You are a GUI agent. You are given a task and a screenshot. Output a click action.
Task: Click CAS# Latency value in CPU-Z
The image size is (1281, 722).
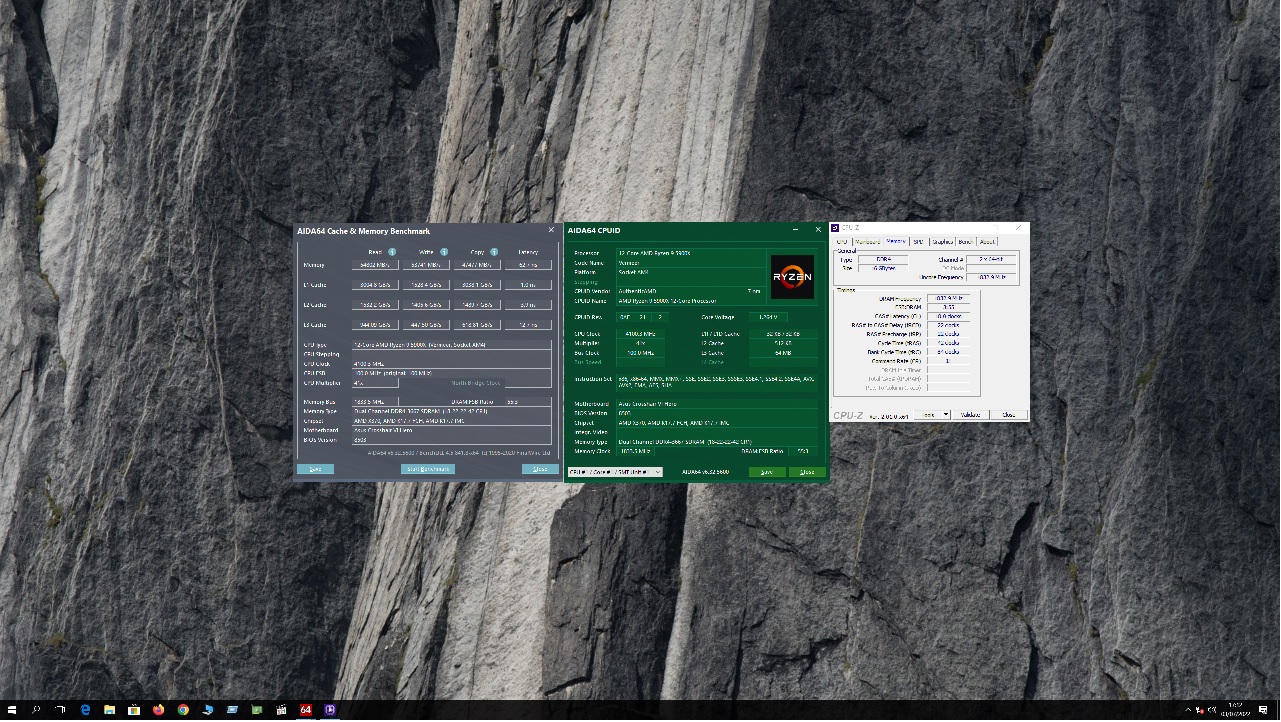pyautogui.click(x=949, y=316)
